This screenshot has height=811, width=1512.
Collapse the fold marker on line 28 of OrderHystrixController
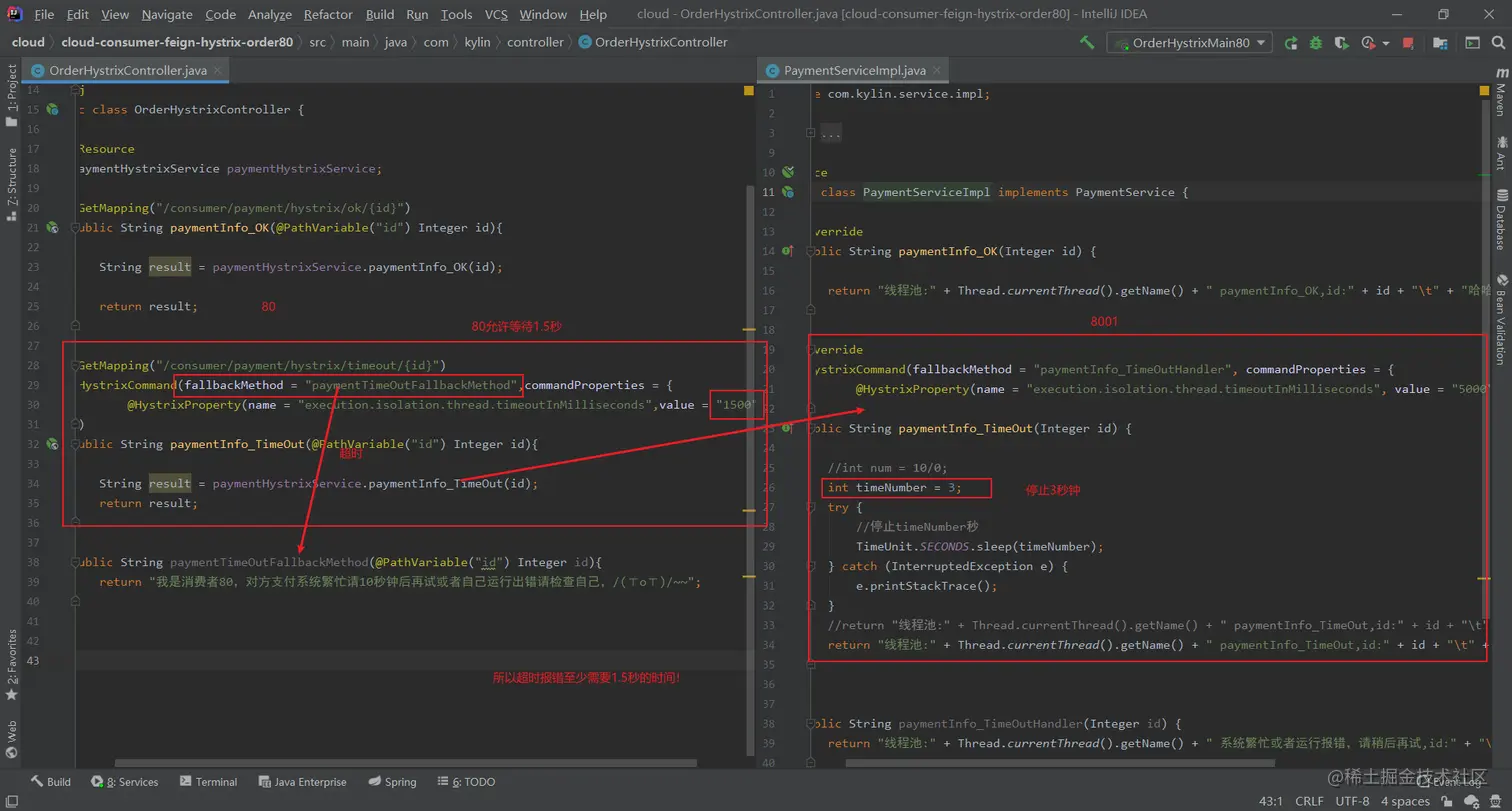(x=75, y=365)
